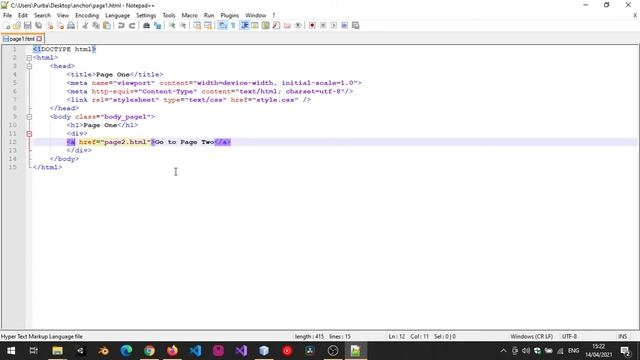
Task: Click the Open file toolbar icon
Action: pyautogui.click(x=17, y=25)
